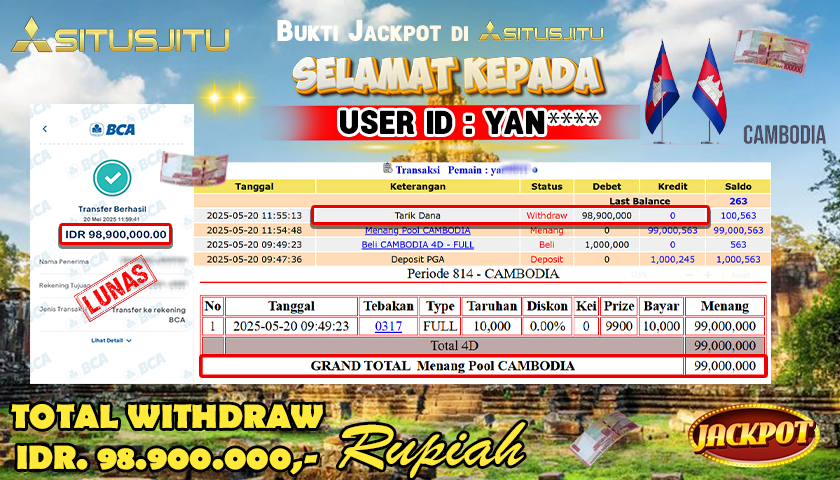840x480 pixels.
Task: Select the FULL type cell
Action: (x=440, y=326)
